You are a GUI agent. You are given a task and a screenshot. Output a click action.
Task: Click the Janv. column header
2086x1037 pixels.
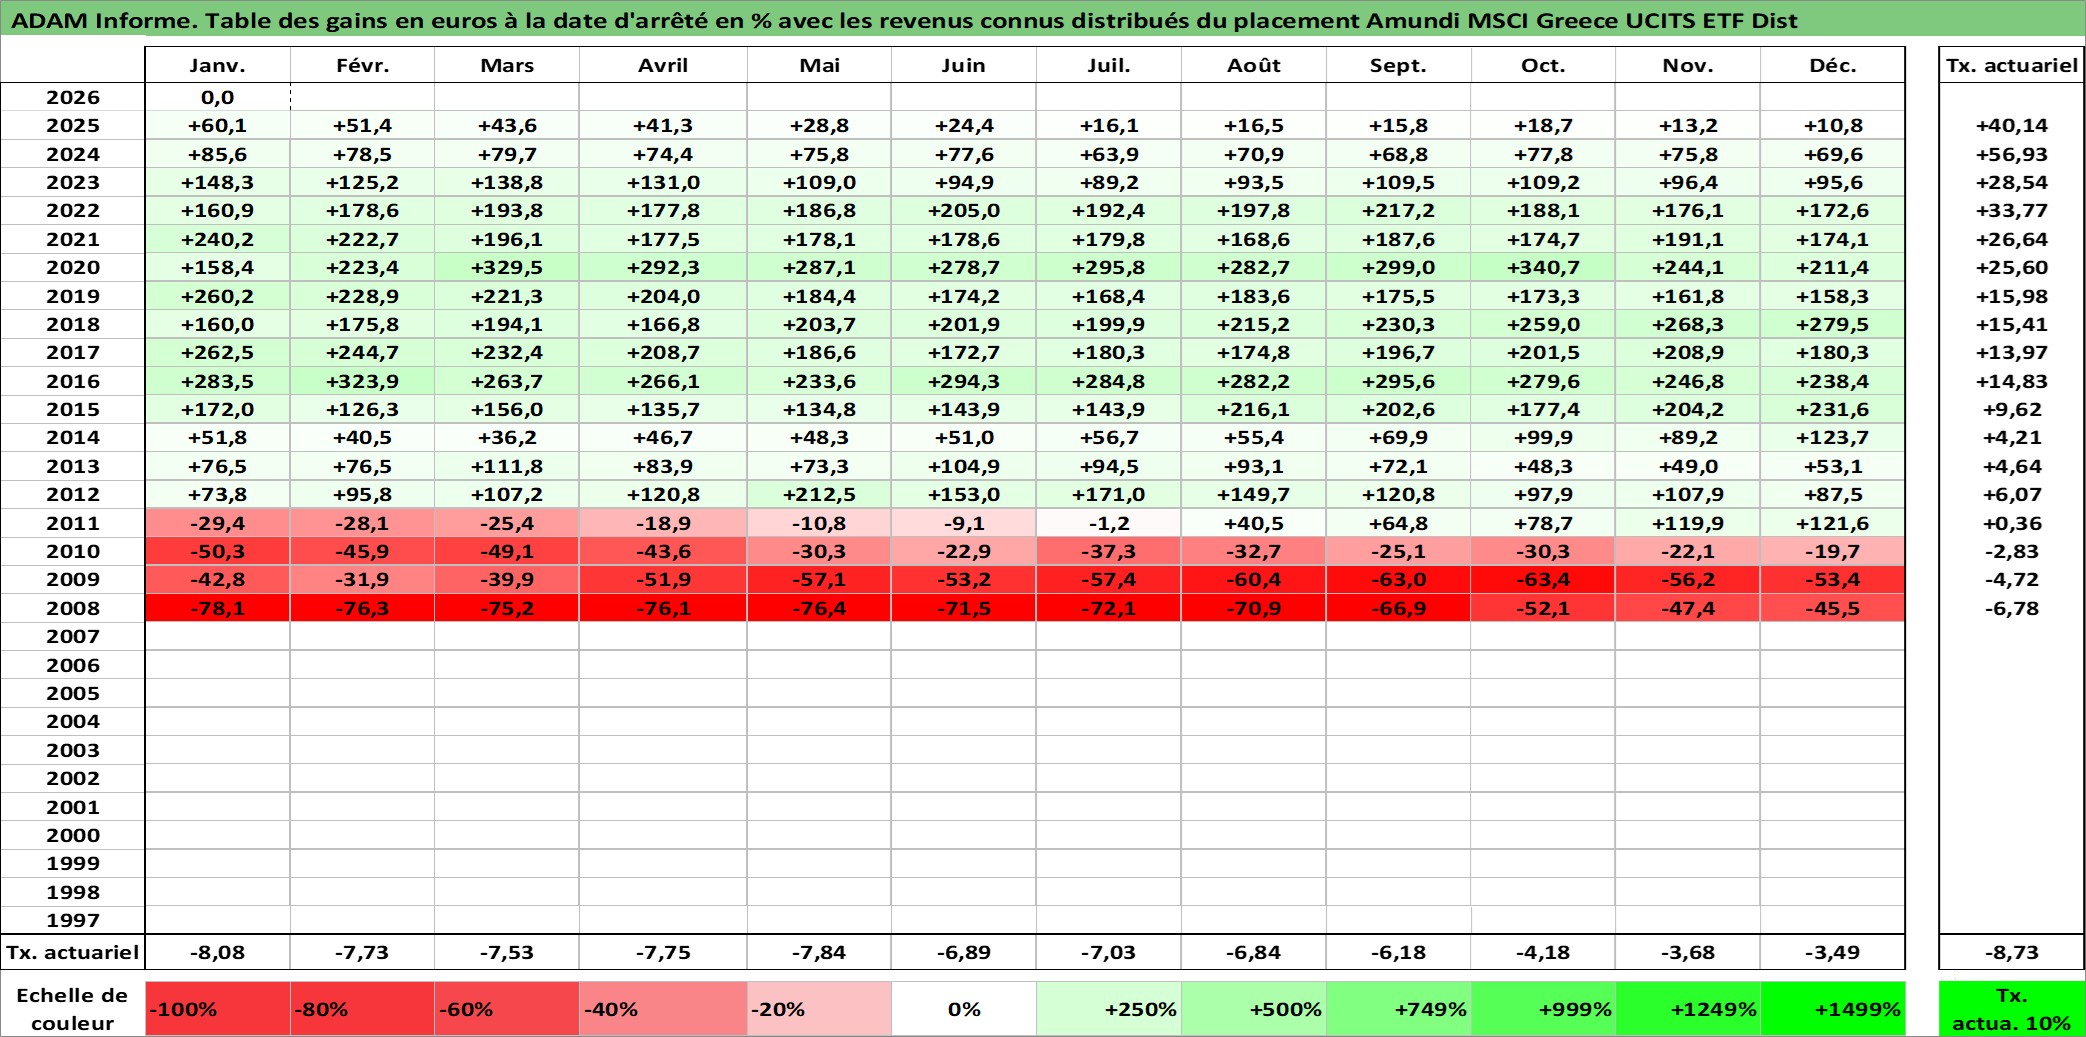point(217,65)
